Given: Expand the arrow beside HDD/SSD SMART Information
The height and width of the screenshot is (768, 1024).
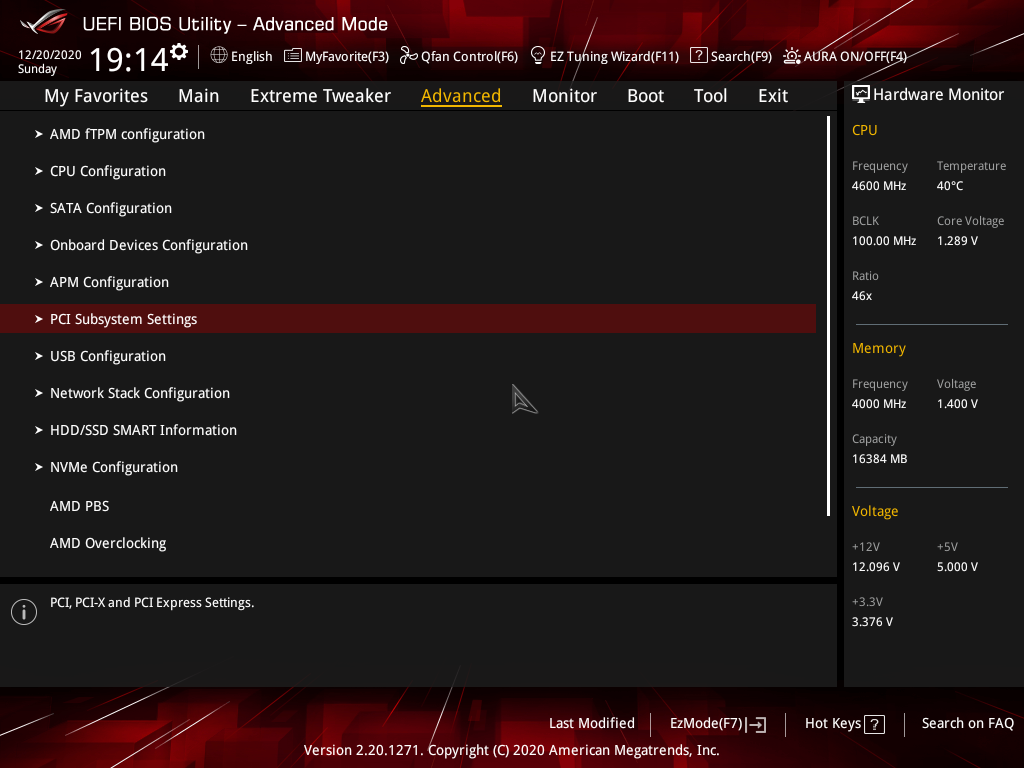Looking at the screenshot, I should pyautogui.click(x=39, y=430).
